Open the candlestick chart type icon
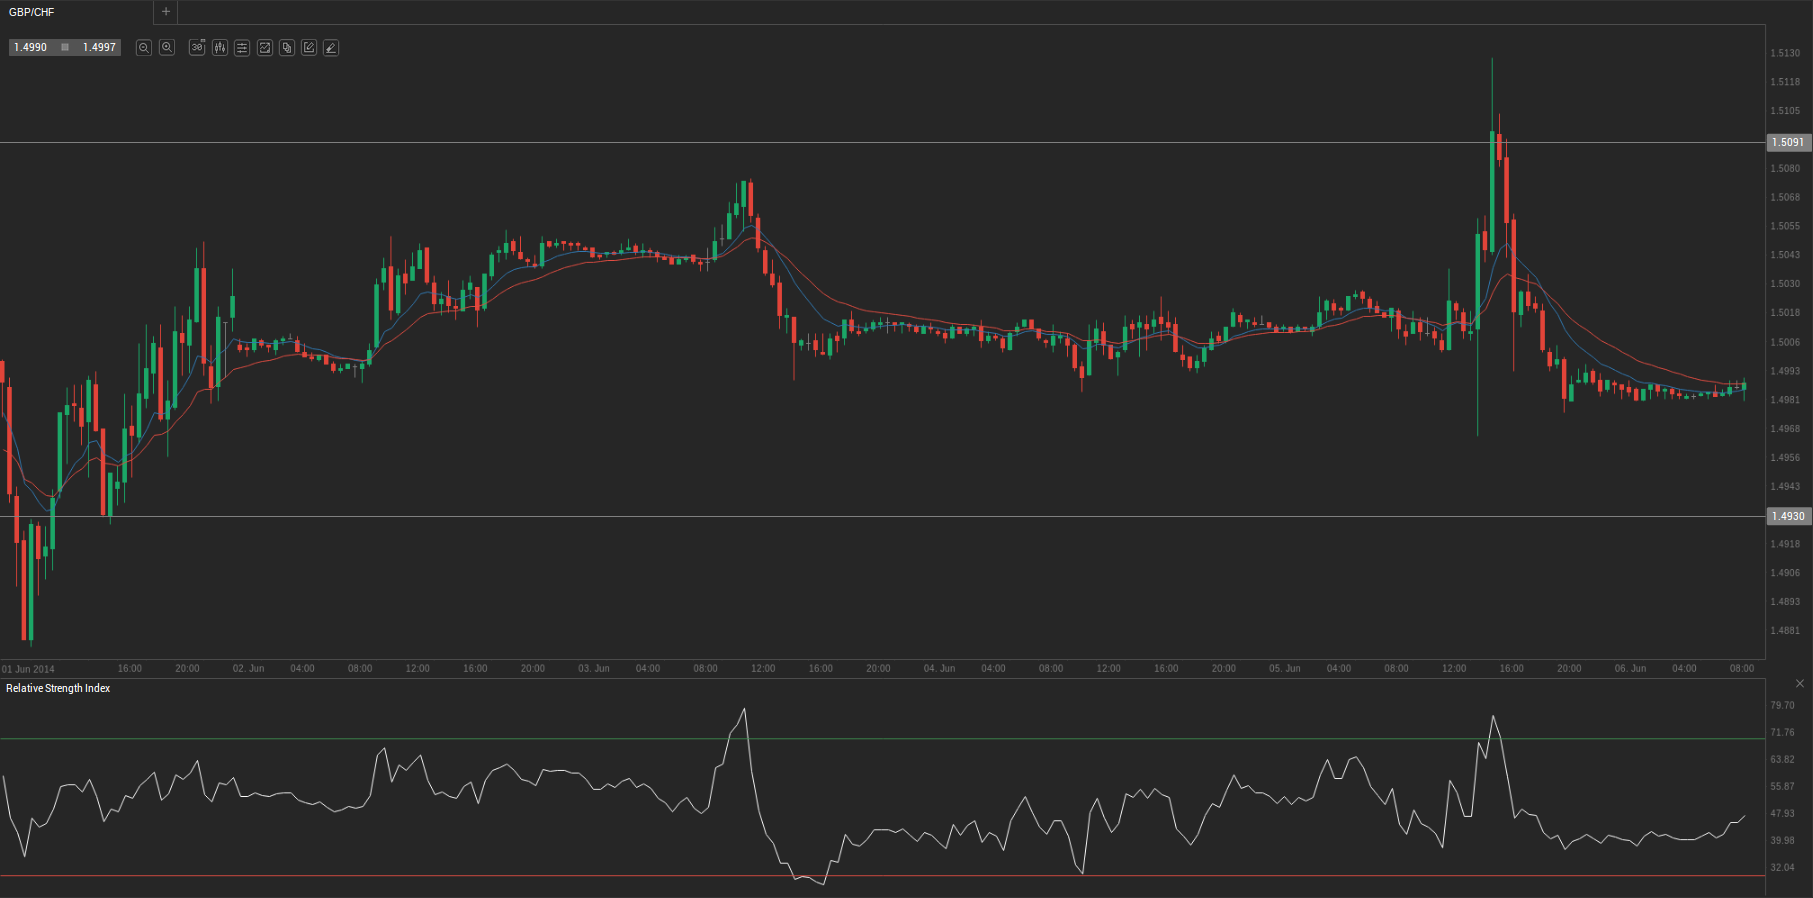 (220, 47)
